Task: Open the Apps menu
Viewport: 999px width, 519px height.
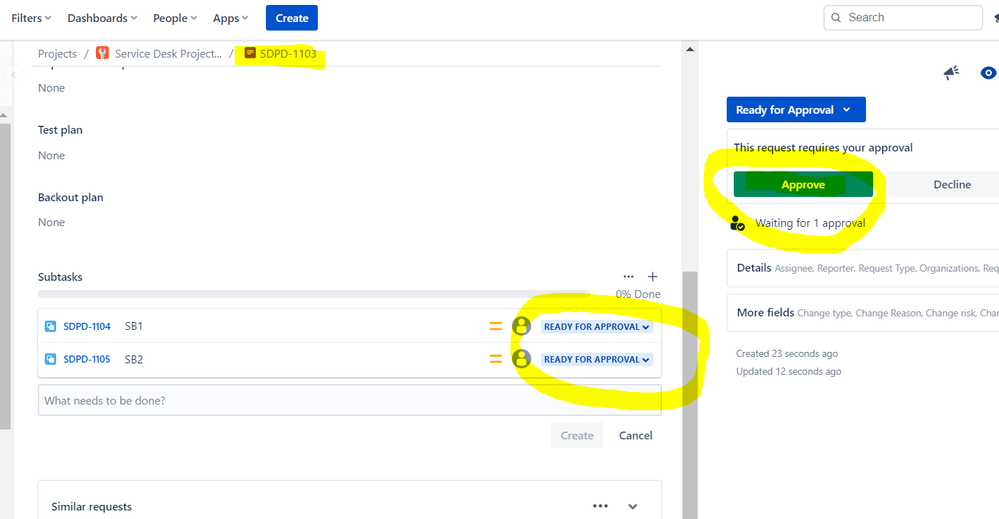Action: pyautogui.click(x=230, y=18)
